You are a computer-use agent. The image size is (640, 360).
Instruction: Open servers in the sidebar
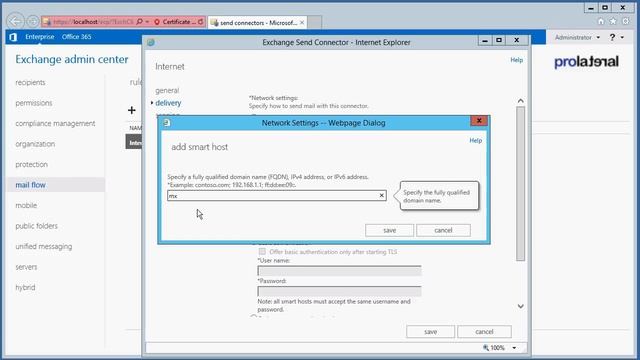26,267
